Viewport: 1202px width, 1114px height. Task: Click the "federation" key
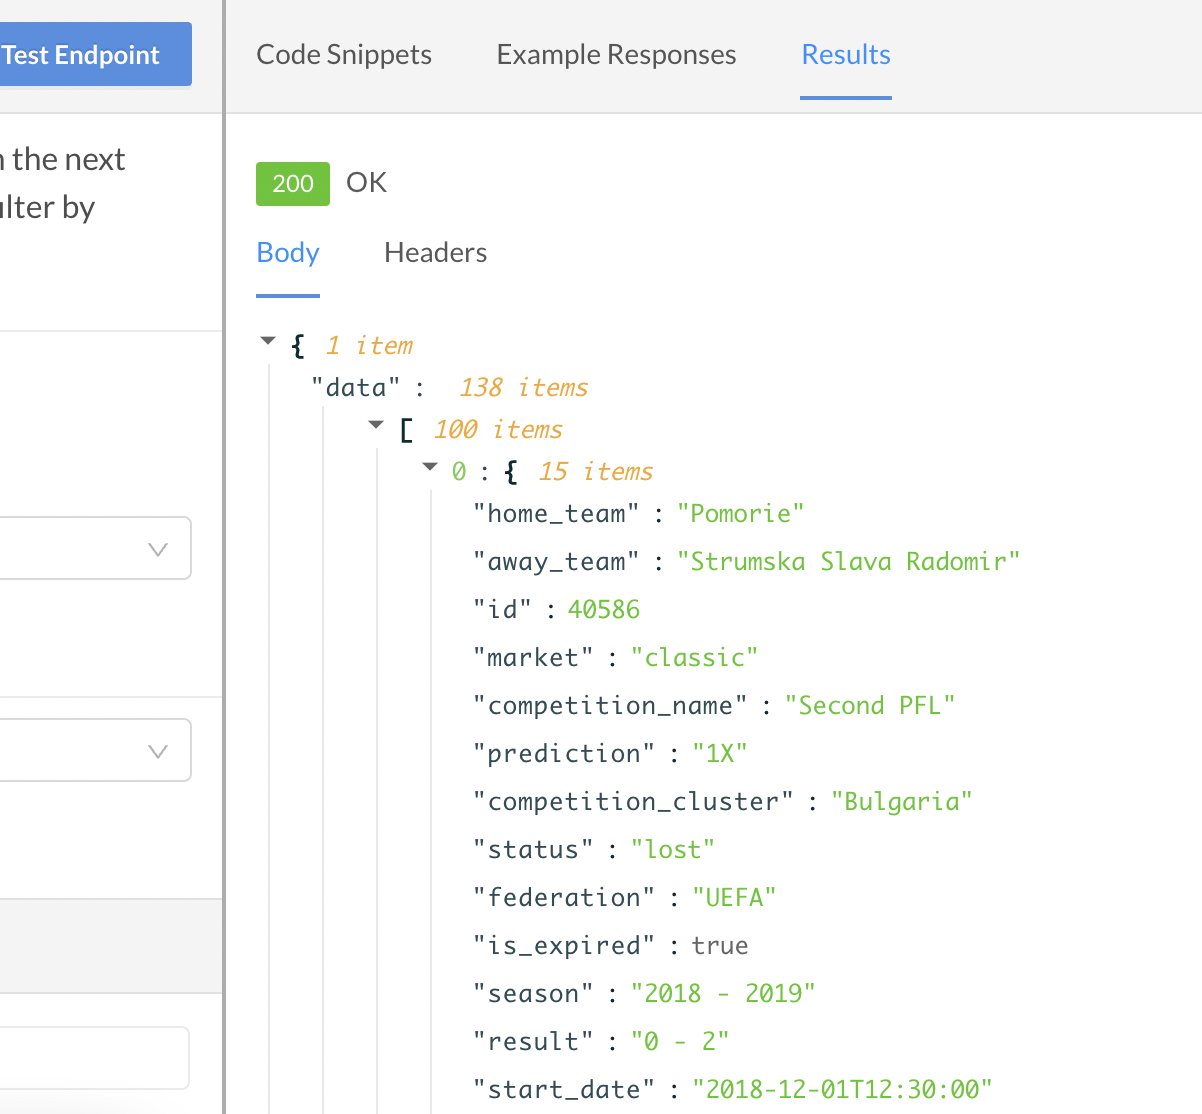(x=564, y=898)
